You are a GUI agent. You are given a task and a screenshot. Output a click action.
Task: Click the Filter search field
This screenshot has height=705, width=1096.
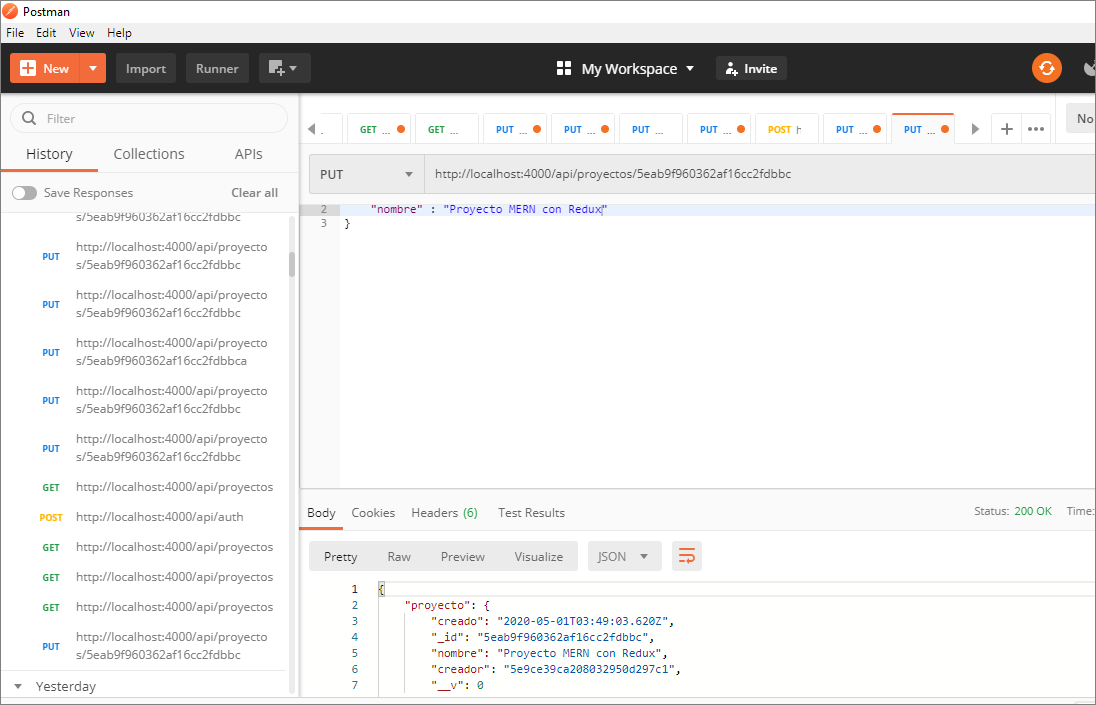tap(149, 118)
